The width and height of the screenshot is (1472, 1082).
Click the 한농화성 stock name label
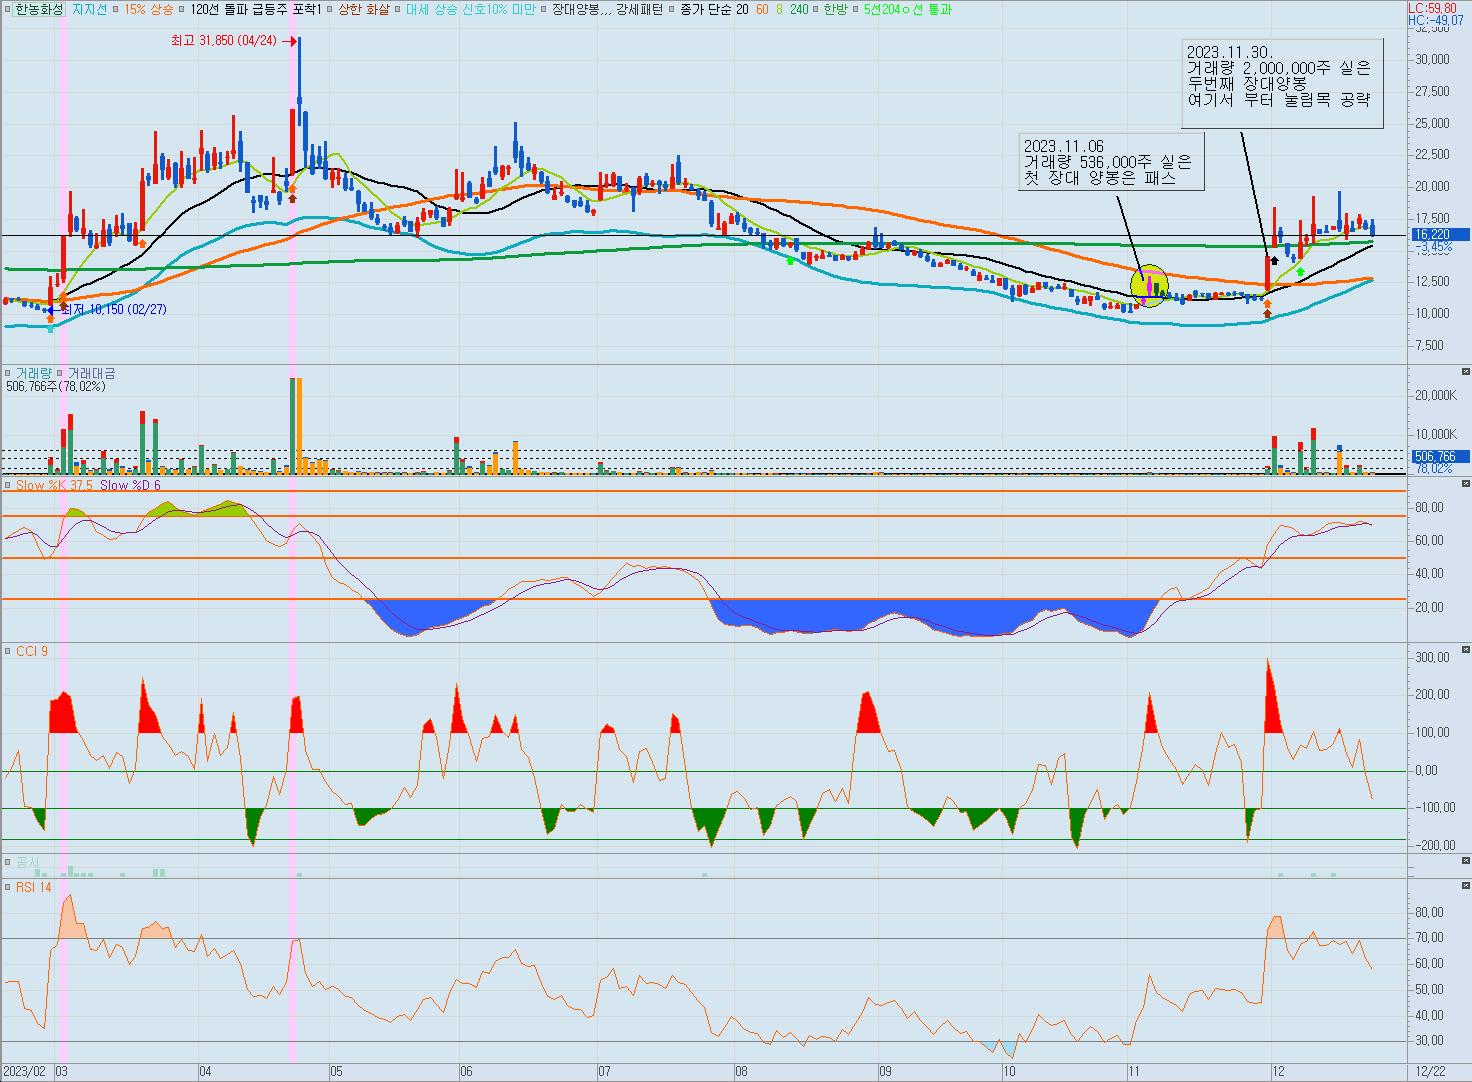pos(40,9)
